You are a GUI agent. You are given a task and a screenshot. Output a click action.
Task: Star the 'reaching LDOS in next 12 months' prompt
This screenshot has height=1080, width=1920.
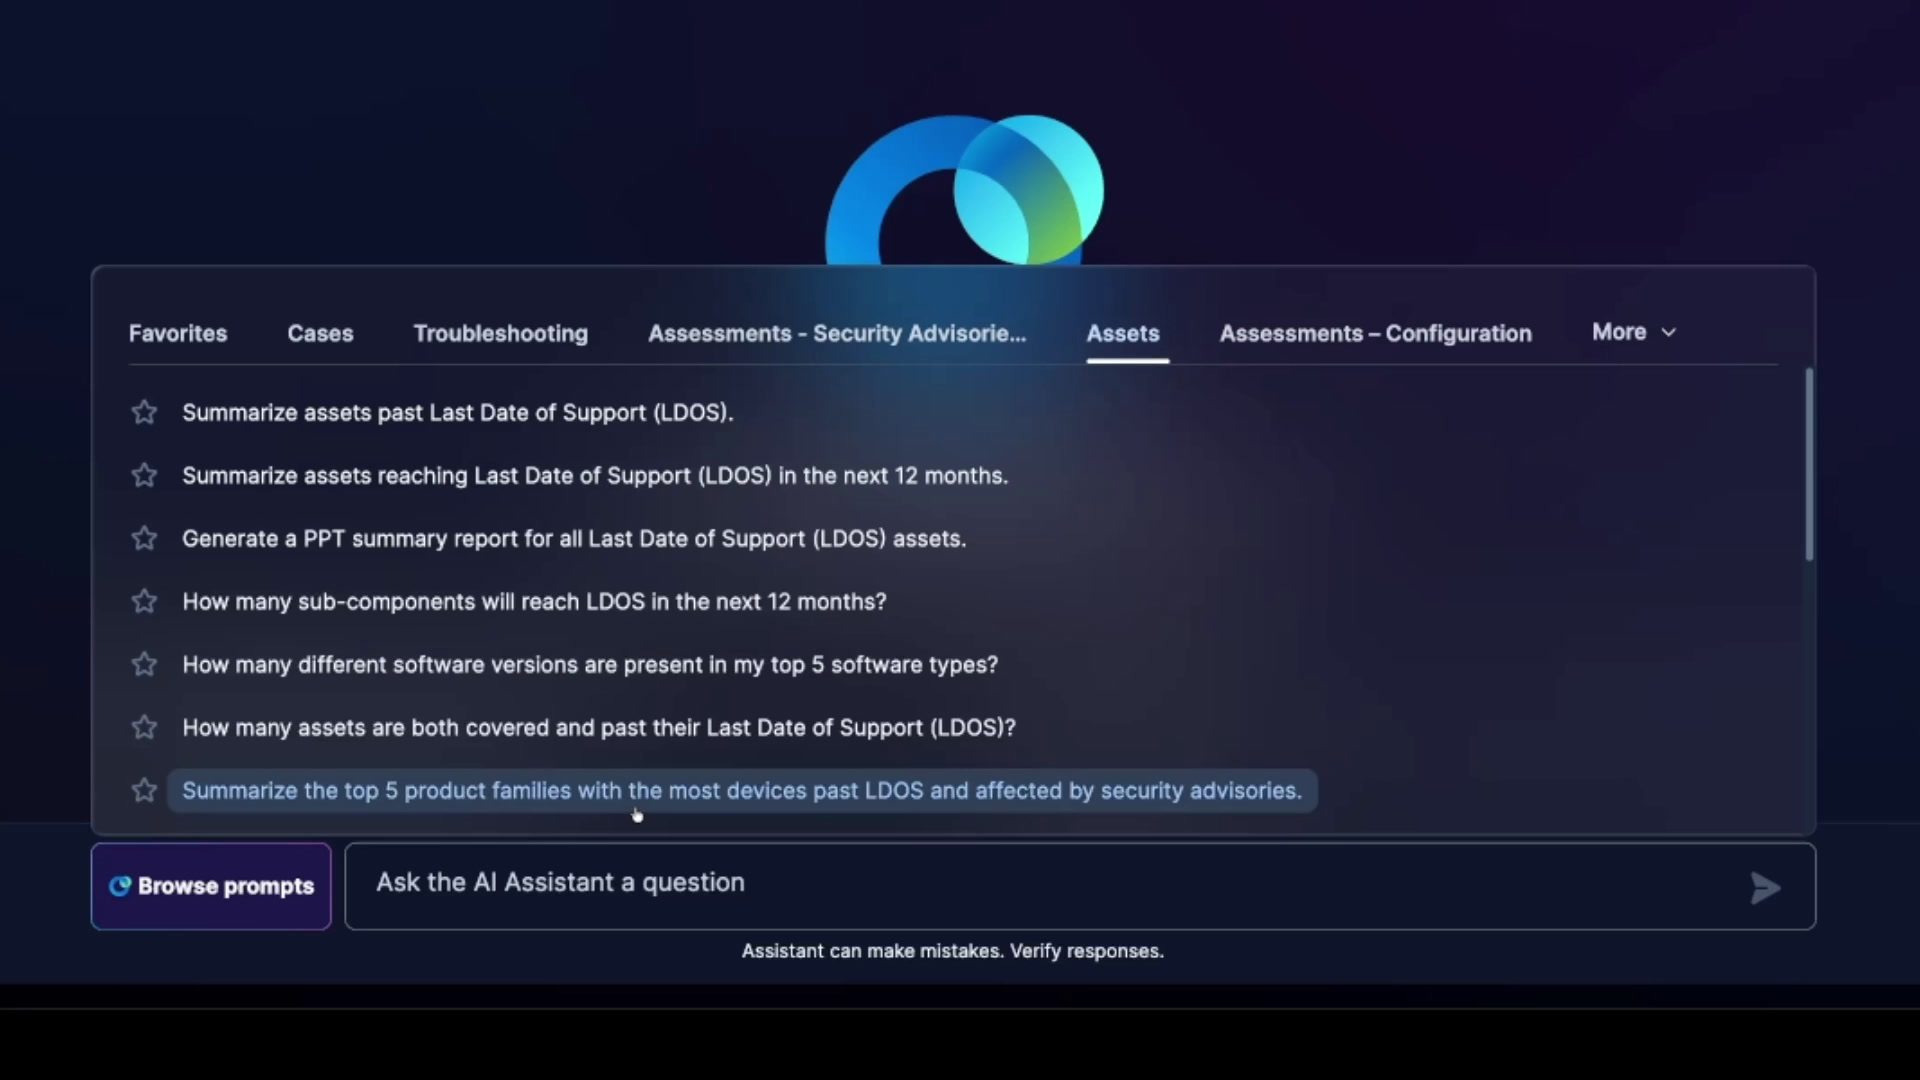coord(144,475)
